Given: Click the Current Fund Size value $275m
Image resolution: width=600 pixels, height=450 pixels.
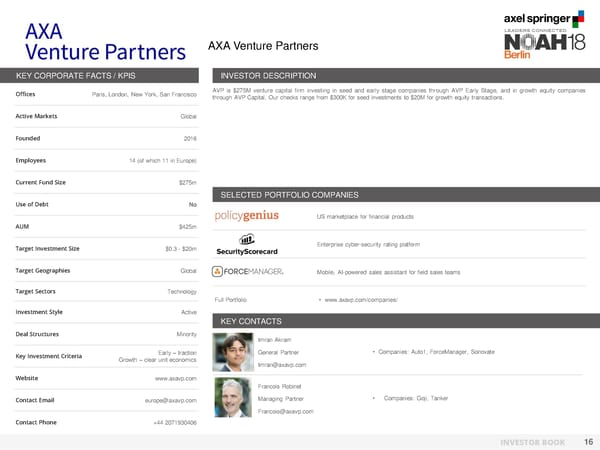Looking at the screenshot, I should click(x=187, y=182).
